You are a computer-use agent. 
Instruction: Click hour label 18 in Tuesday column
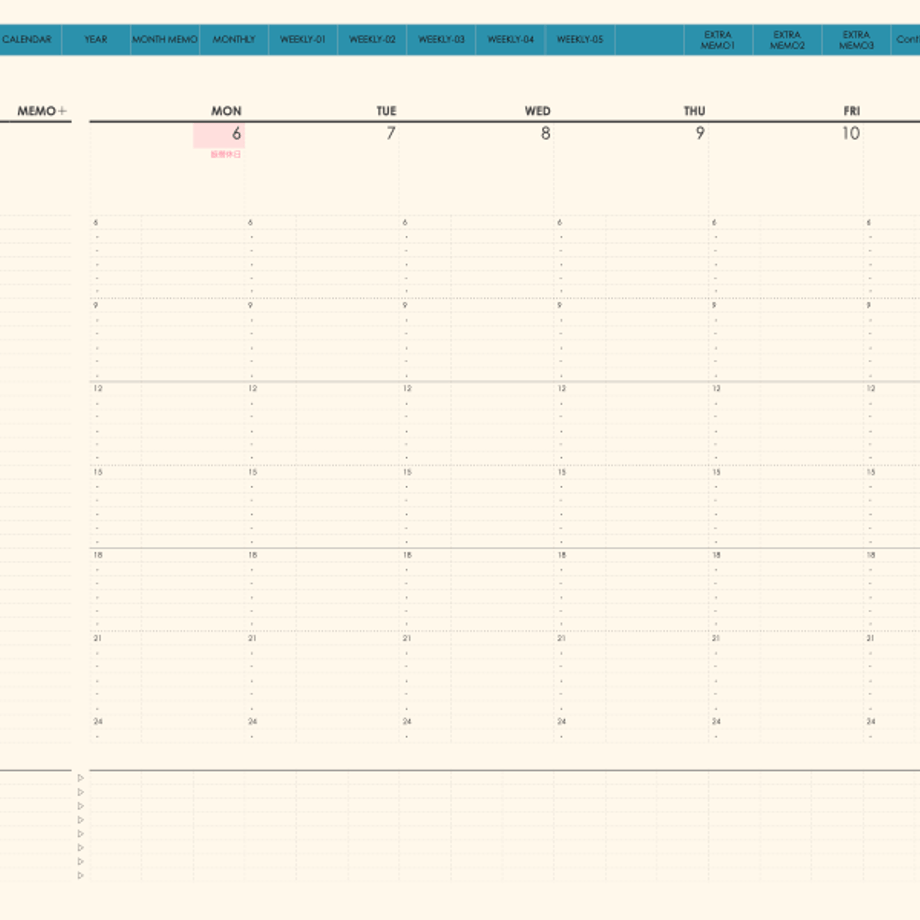pos(253,555)
